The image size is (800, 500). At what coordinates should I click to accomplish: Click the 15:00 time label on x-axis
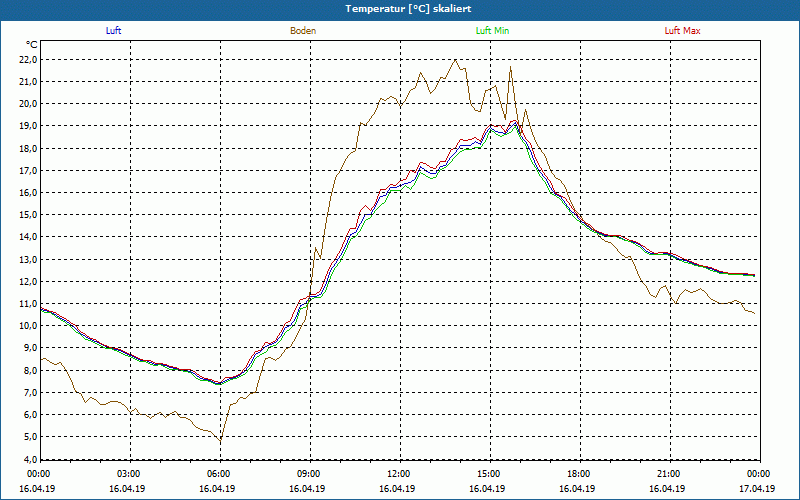[488, 474]
